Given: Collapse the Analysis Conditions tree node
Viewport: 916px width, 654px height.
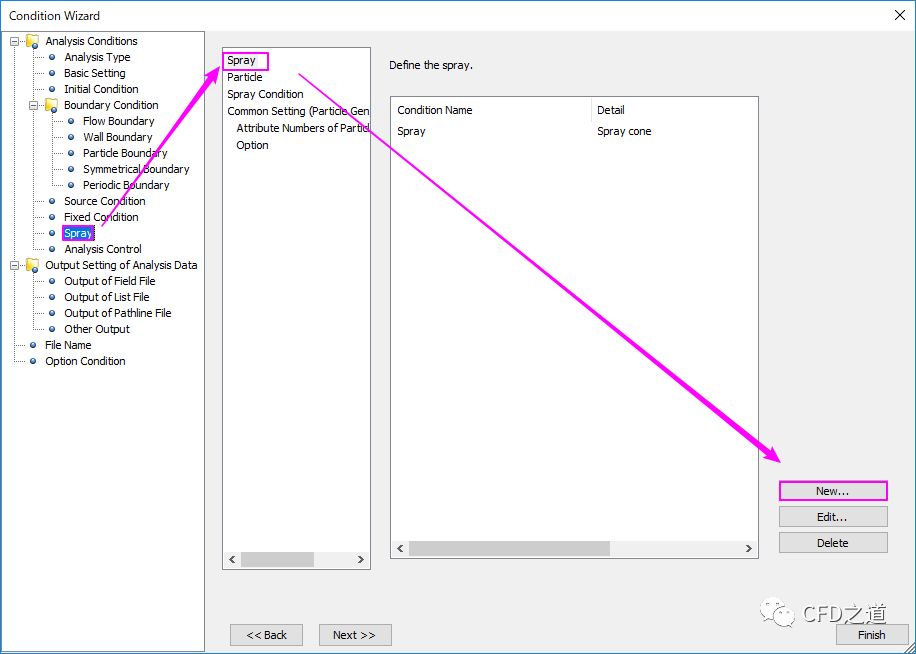Looking at the screenshot, I should tap(15, 41).
